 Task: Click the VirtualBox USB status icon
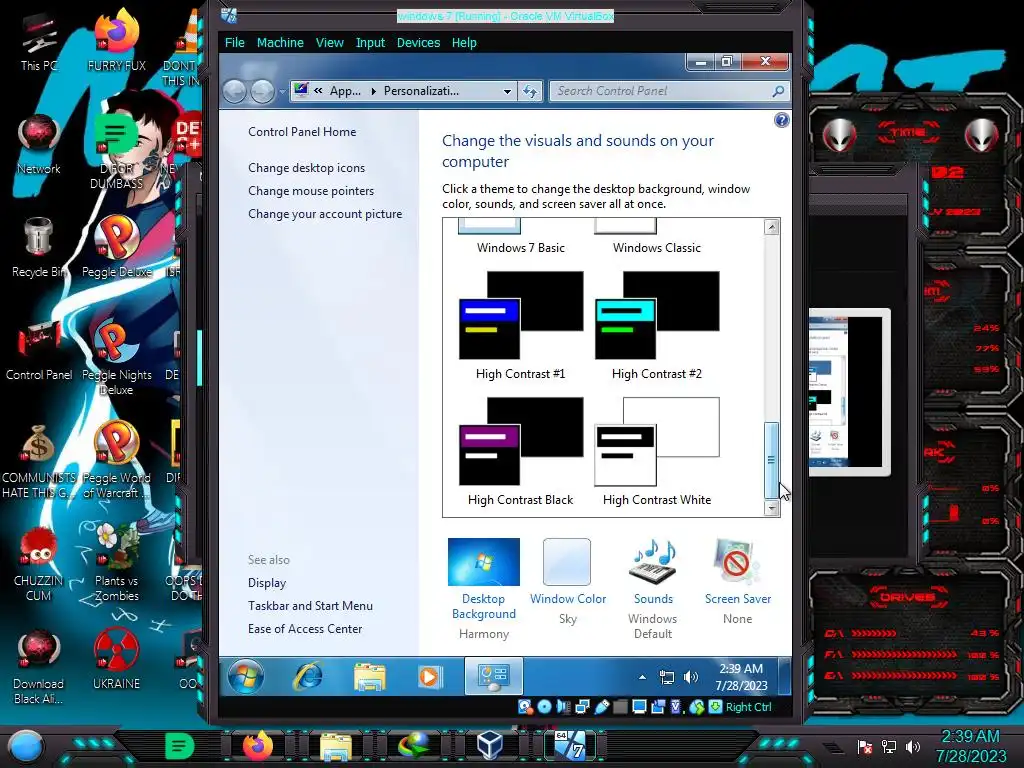click(601, 707)
